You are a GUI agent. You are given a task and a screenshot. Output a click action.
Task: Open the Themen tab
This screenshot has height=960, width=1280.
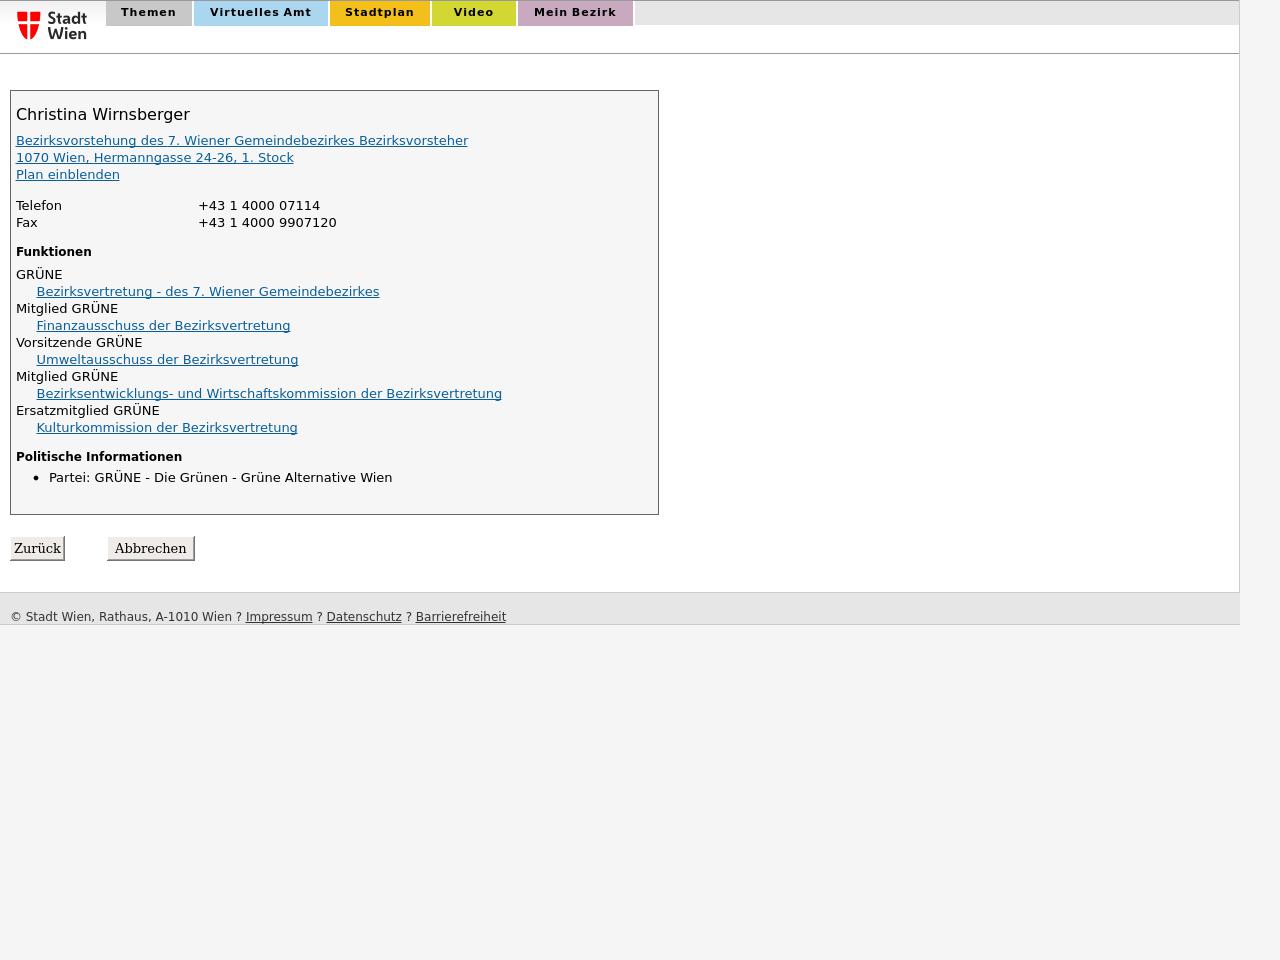148,13
